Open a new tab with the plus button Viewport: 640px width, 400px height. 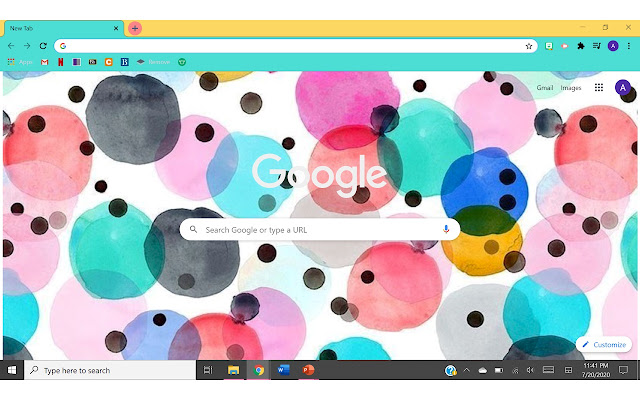135,28
